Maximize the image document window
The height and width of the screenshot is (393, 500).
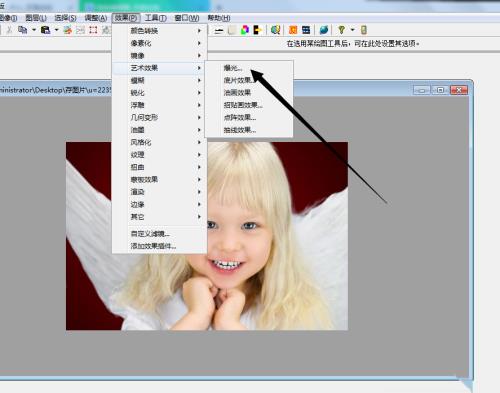coord(440,90)
